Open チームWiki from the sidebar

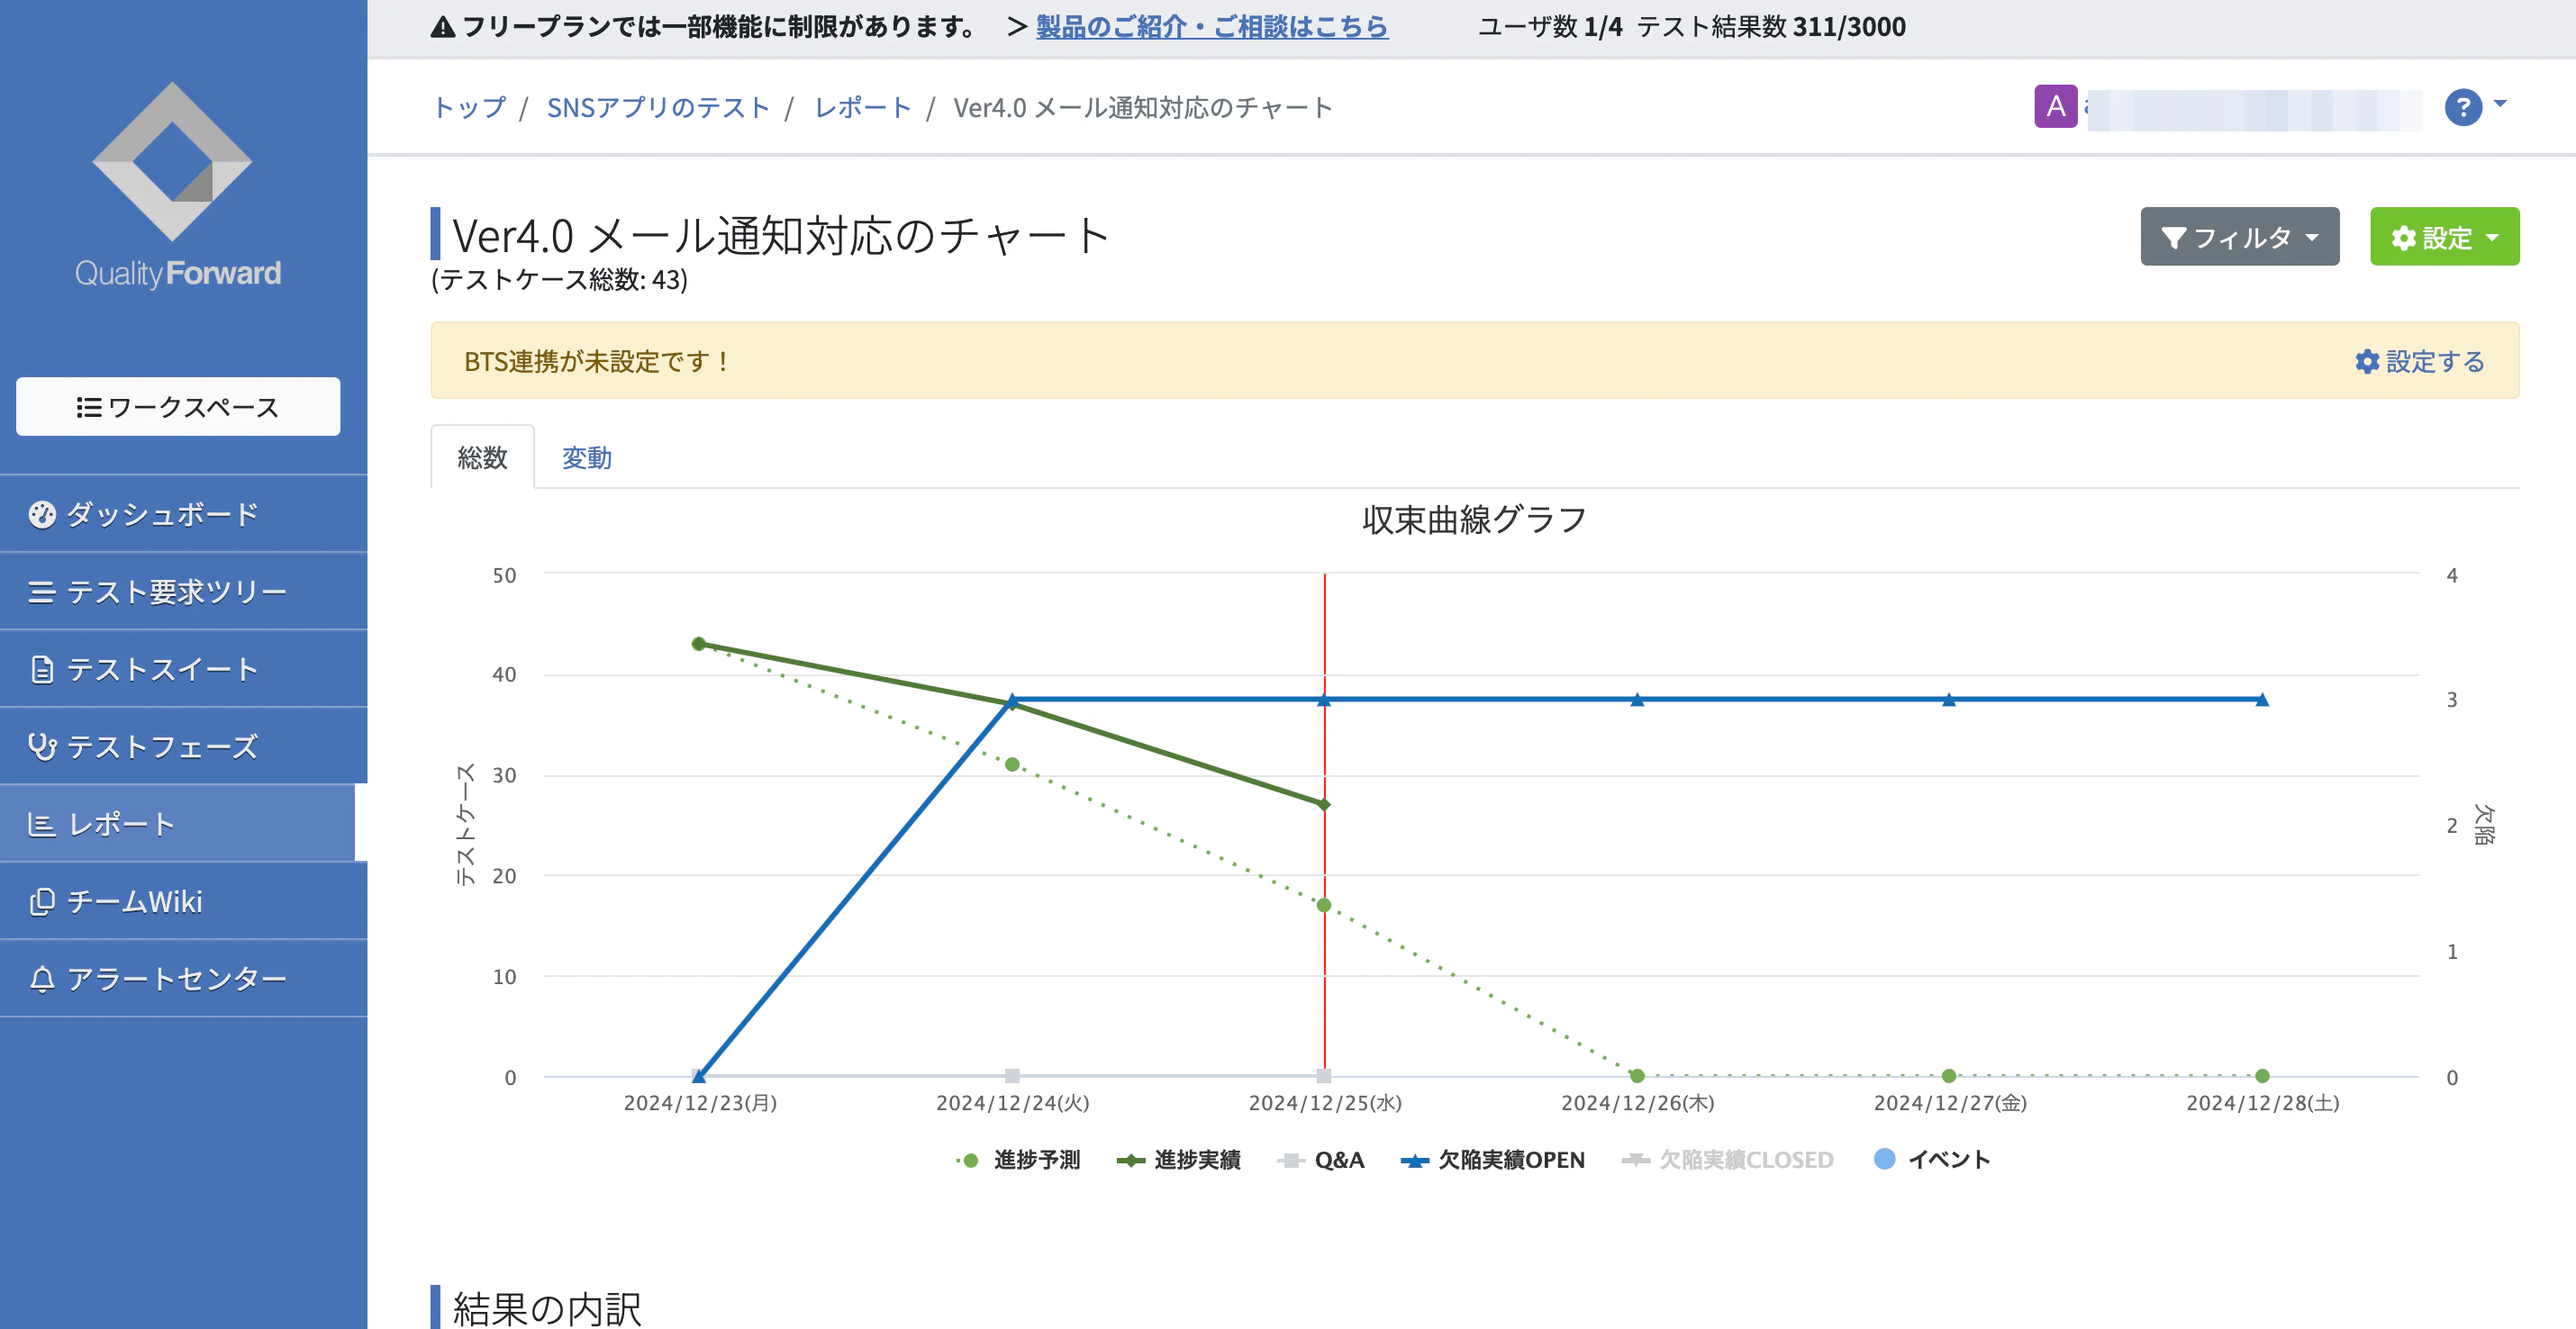(x=133, y=901)
